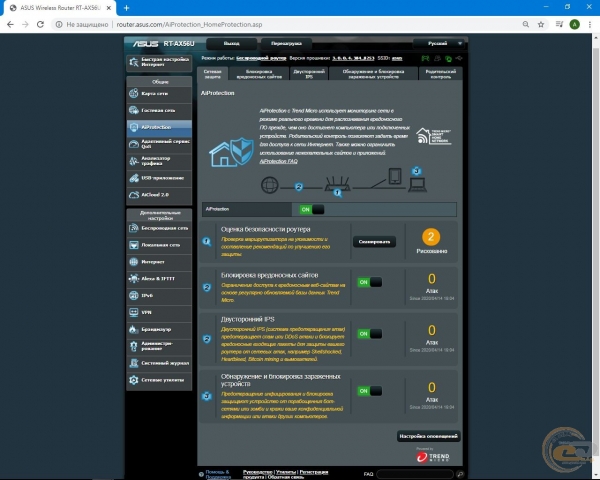
Task: Toggle main AiProtection ON switch
Action: coord(312,209)
